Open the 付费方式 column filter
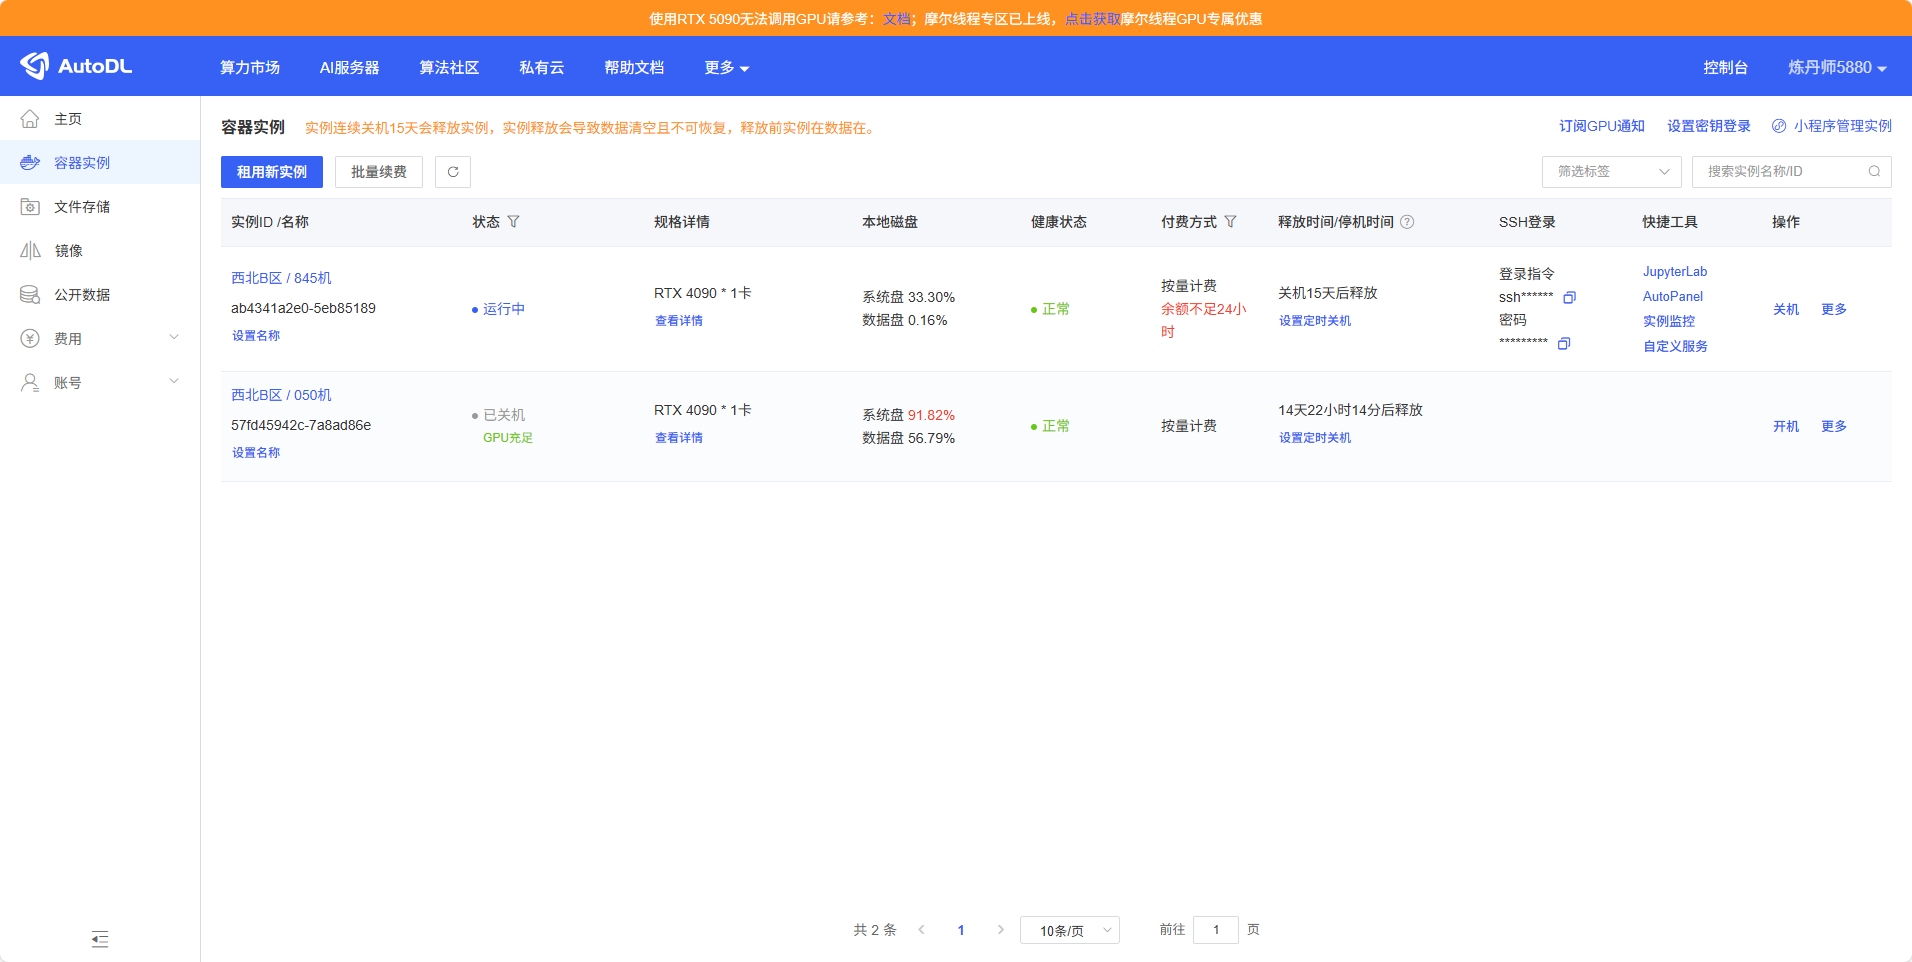Viewport: 1912px width, 962px height. pyautogui.click(x=1232, y=221)
